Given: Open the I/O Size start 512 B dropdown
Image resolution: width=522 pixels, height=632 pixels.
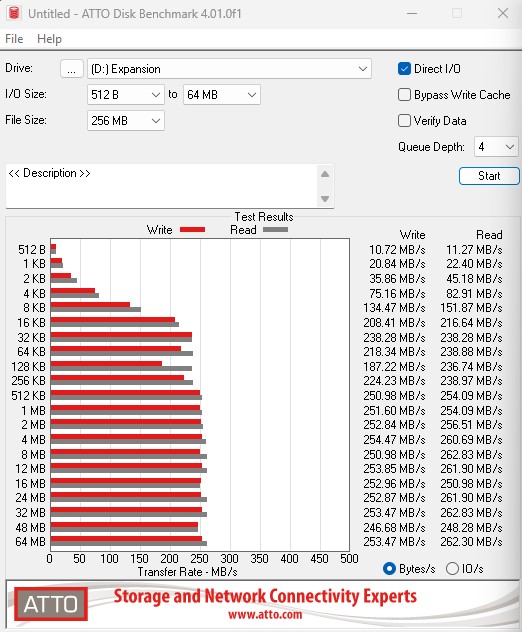Looking at the screenshot, I should pos(126,95).
